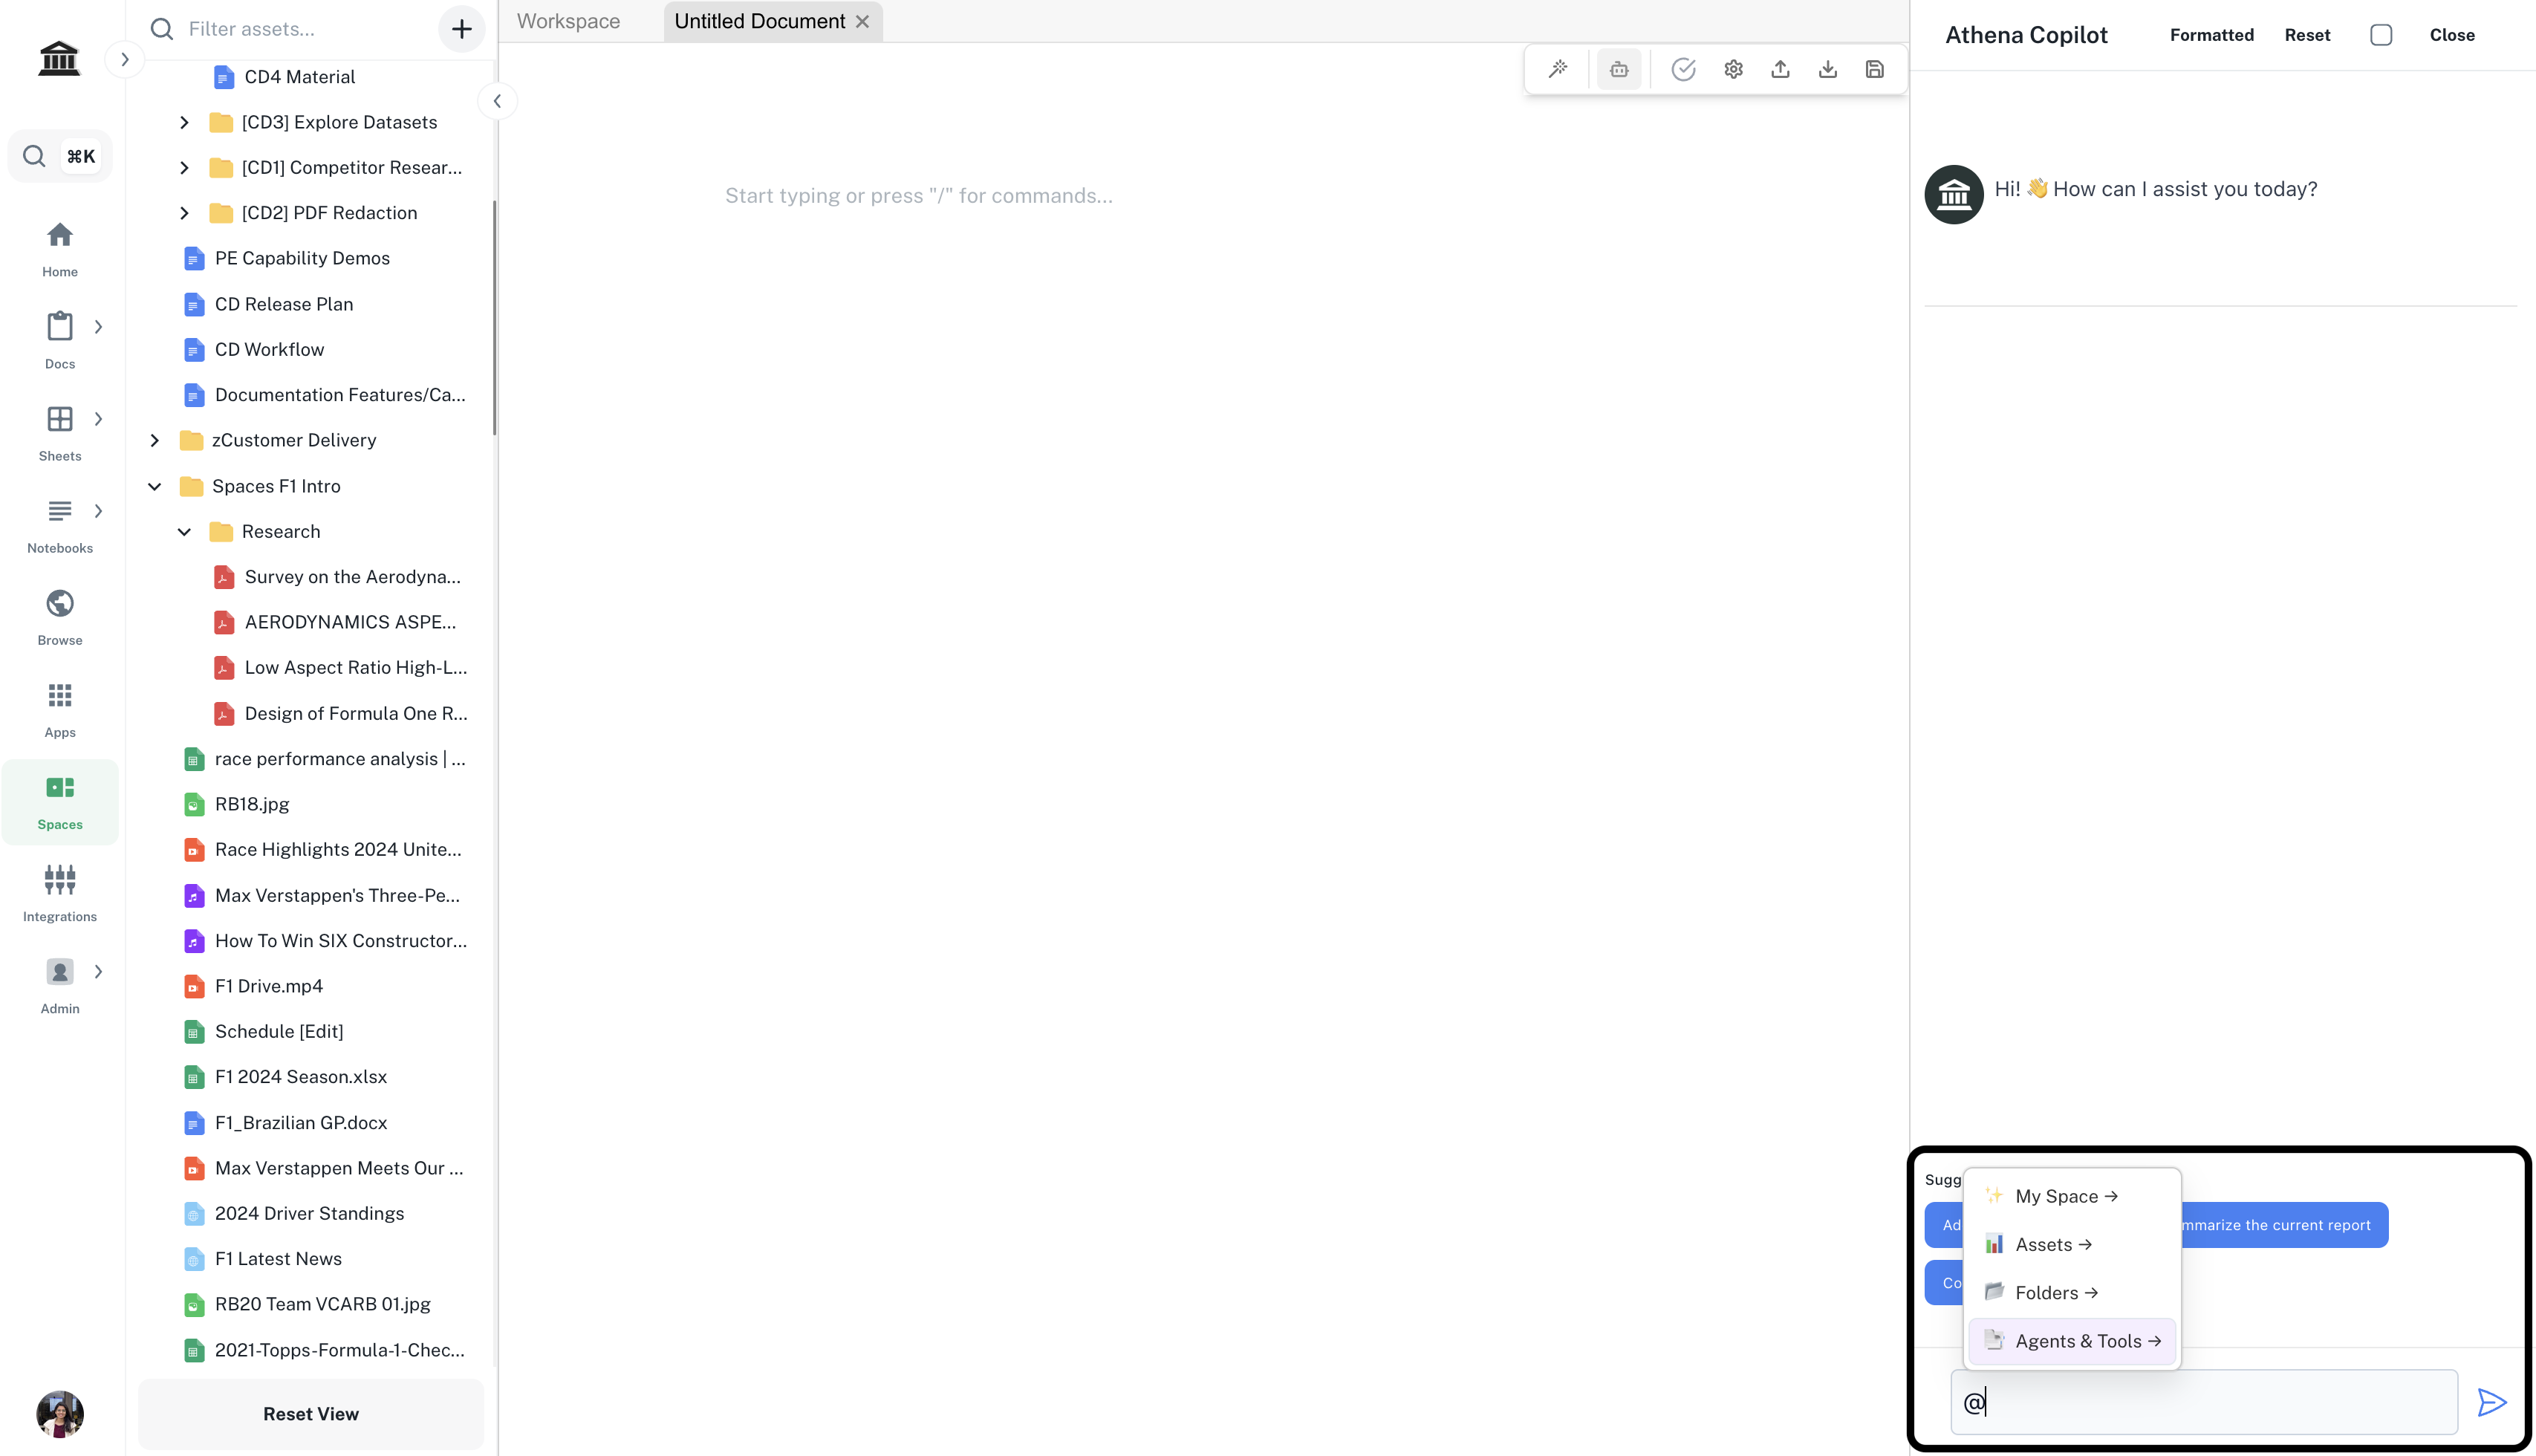Tick the checkbox next to the Reset button
This screenshot has width=2536, height=1456.
click(2381, 35)
